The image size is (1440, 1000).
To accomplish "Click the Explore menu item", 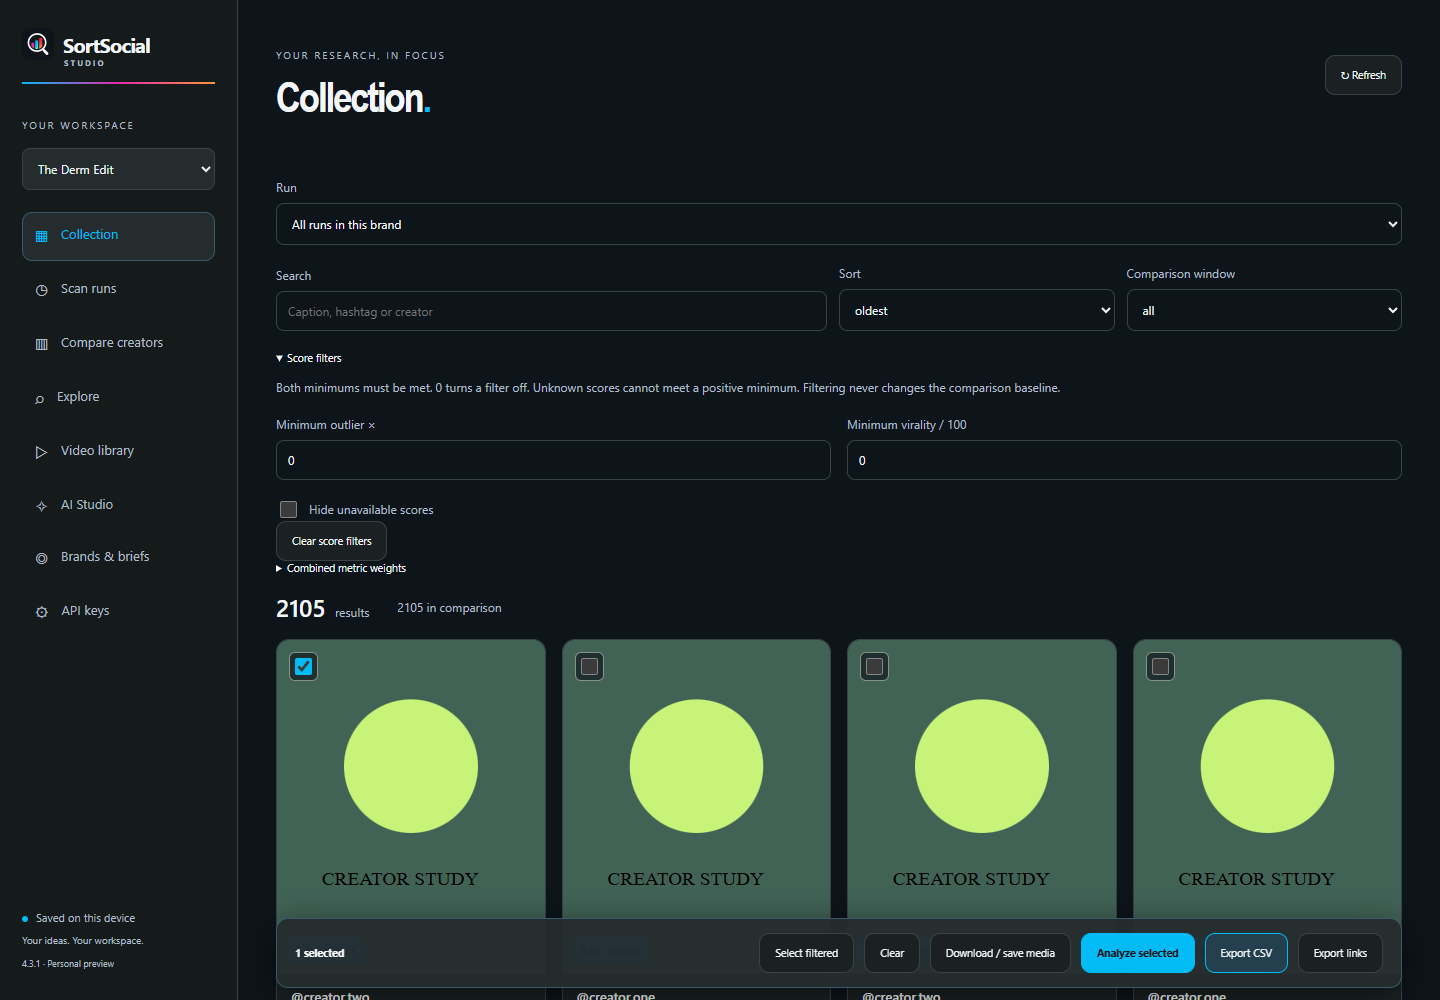I will [118, 397].
